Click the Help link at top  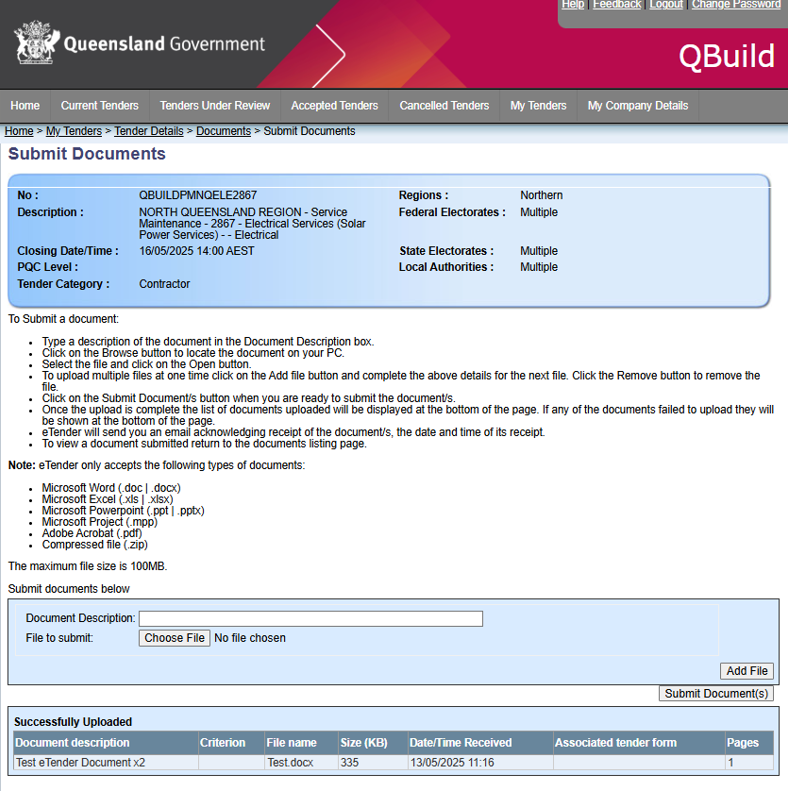[x=573, y=5]
